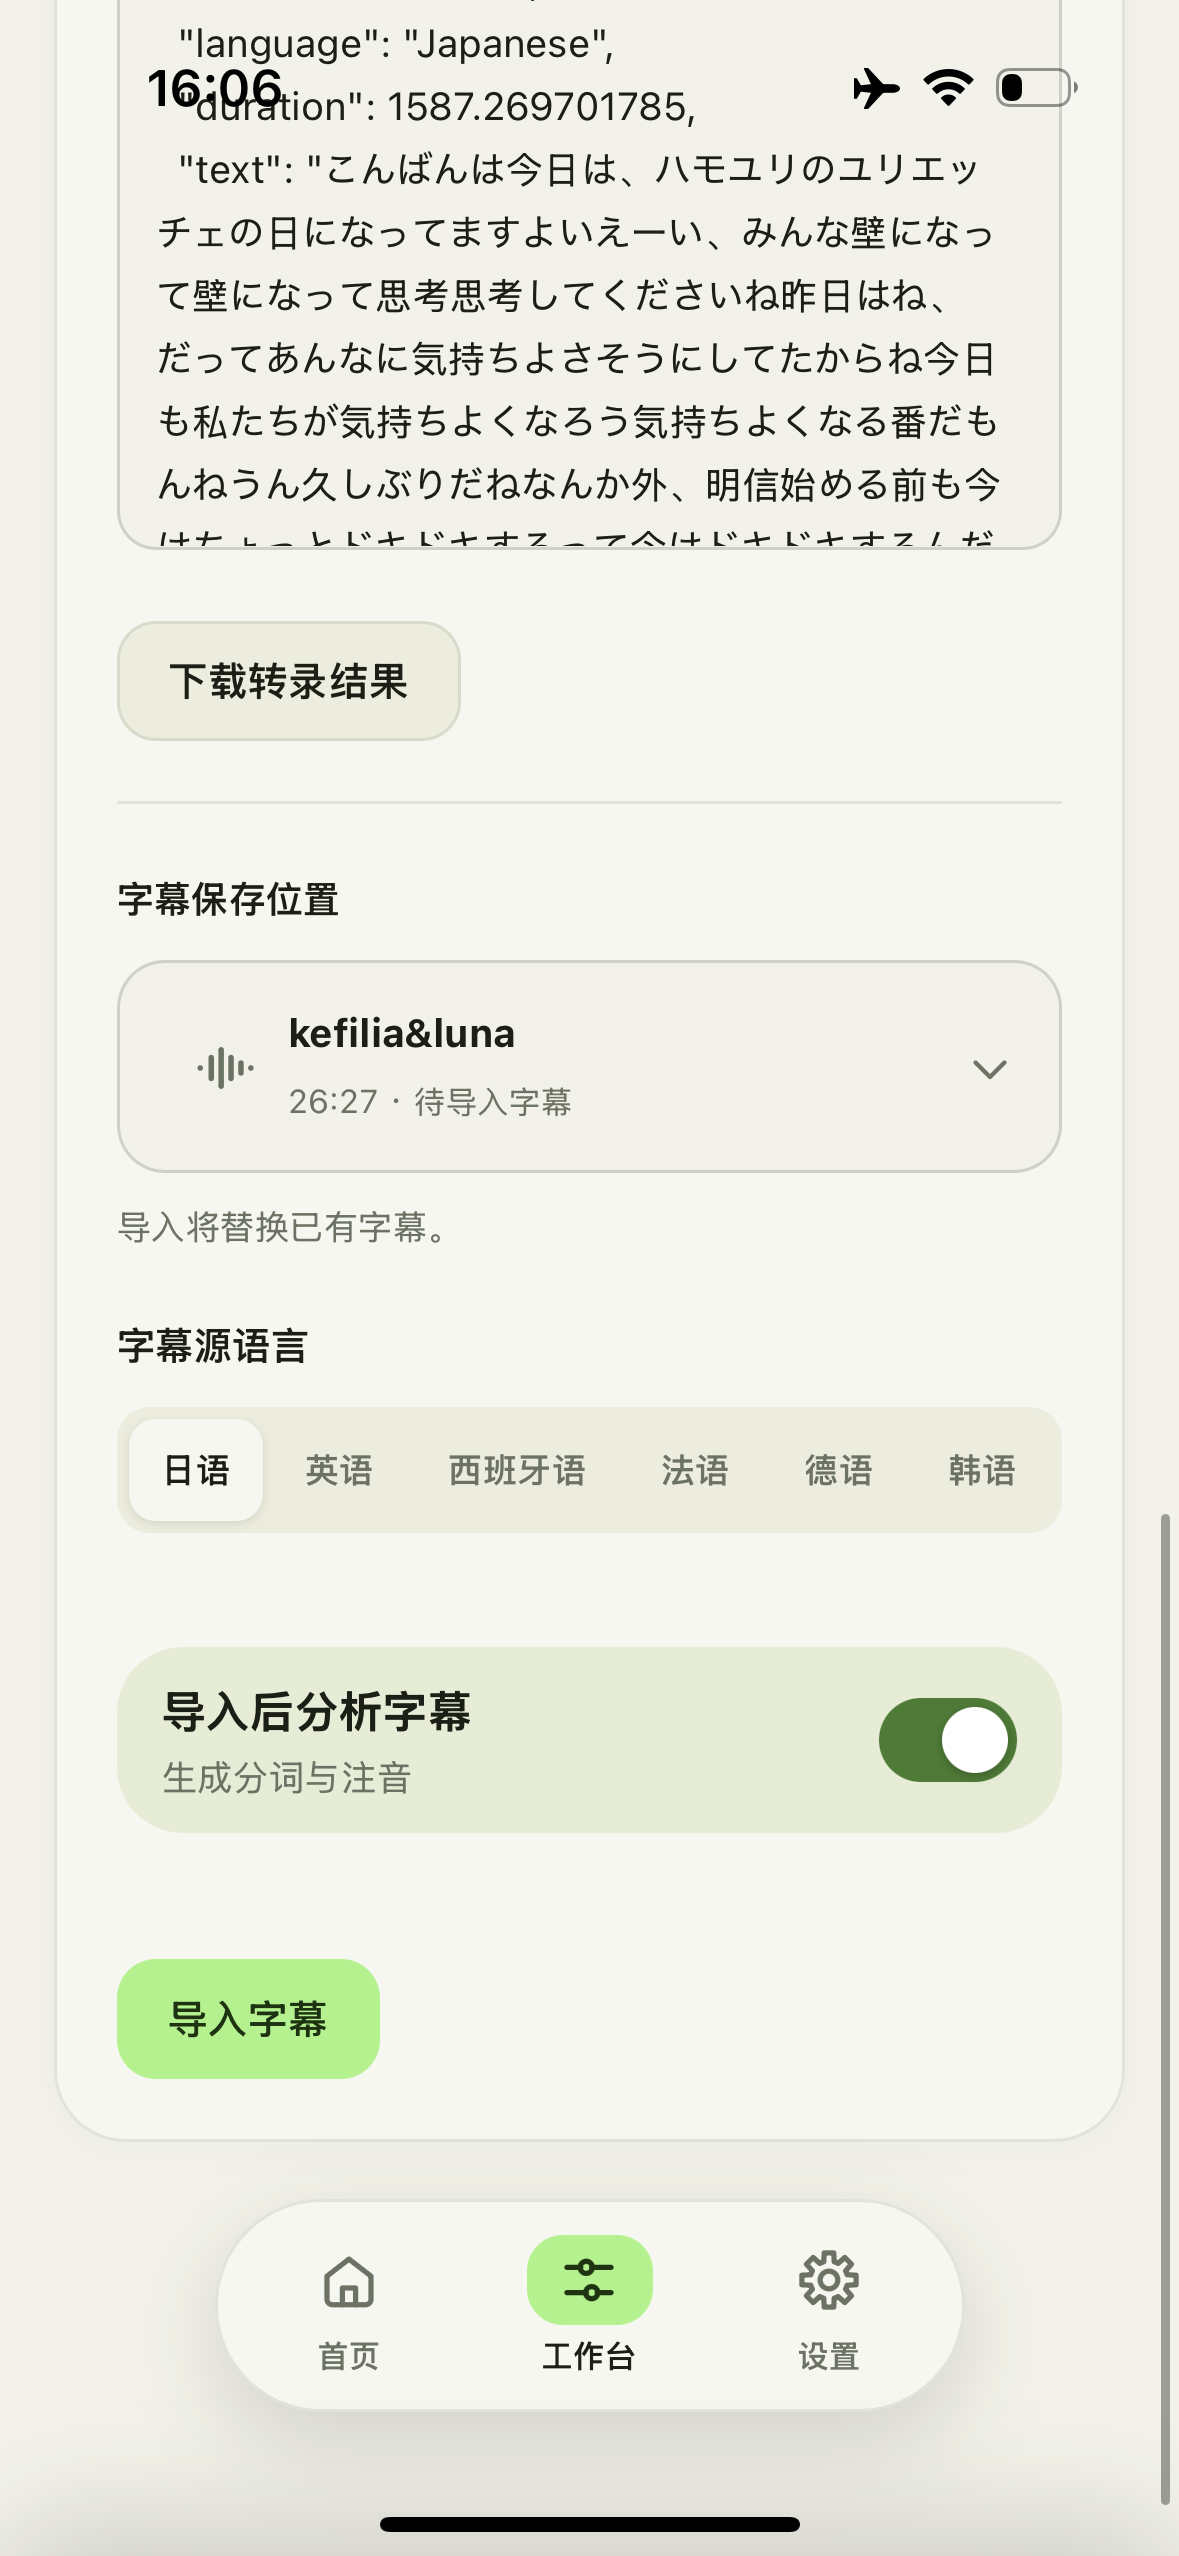
Task: Tap the workbench sliders icon
Action: point(589,2280)
